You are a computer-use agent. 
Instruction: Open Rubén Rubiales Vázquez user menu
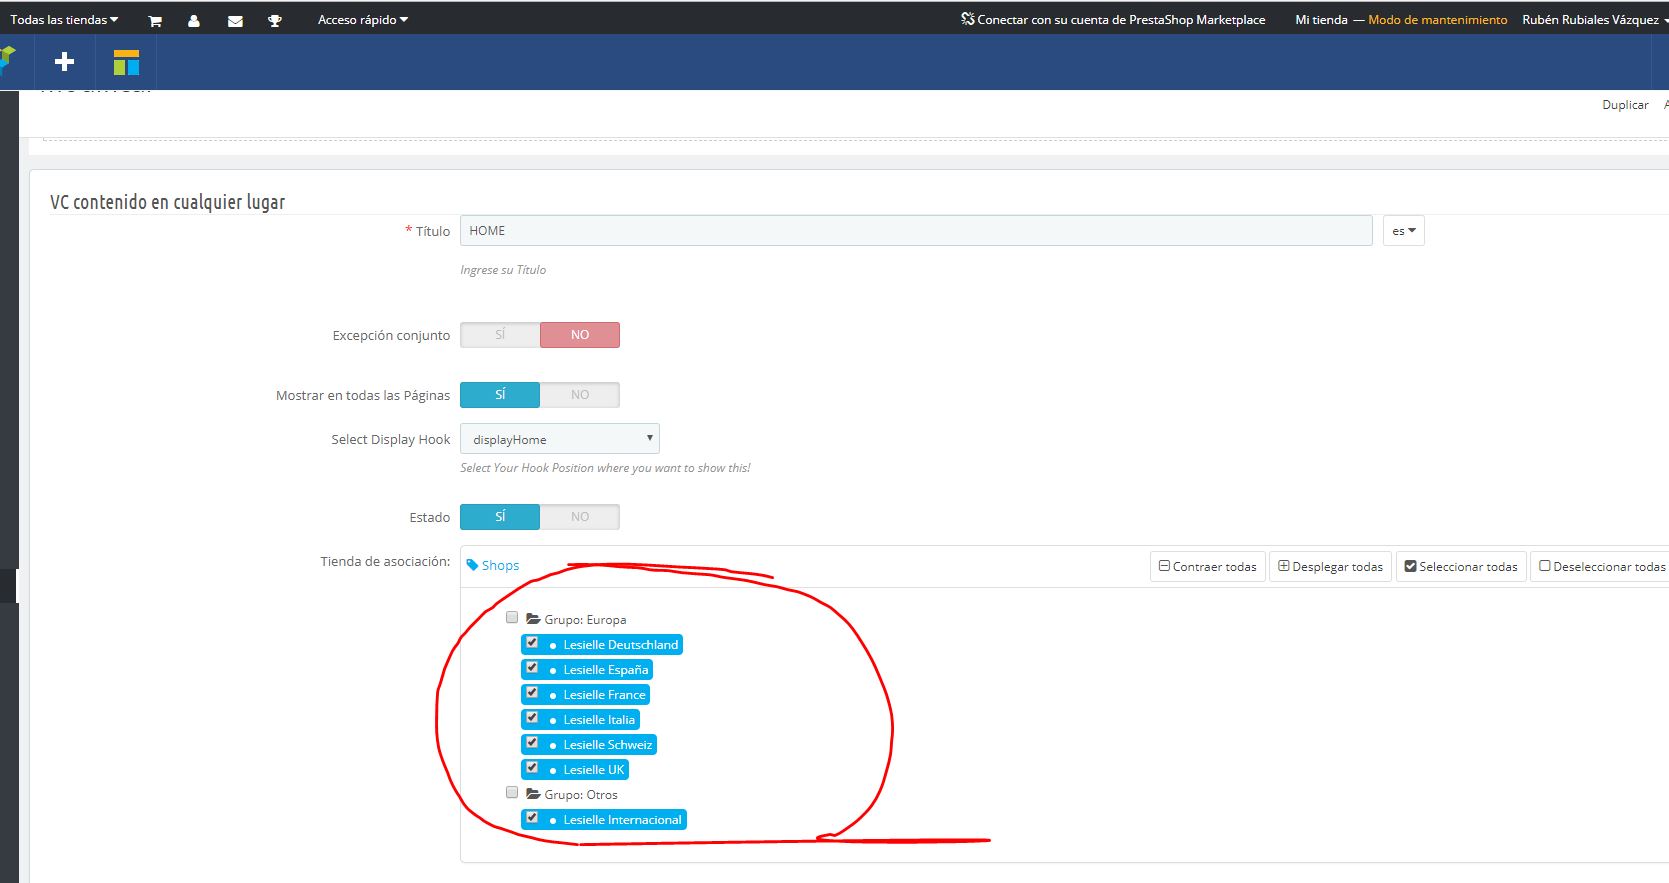tap(1593, 20)
